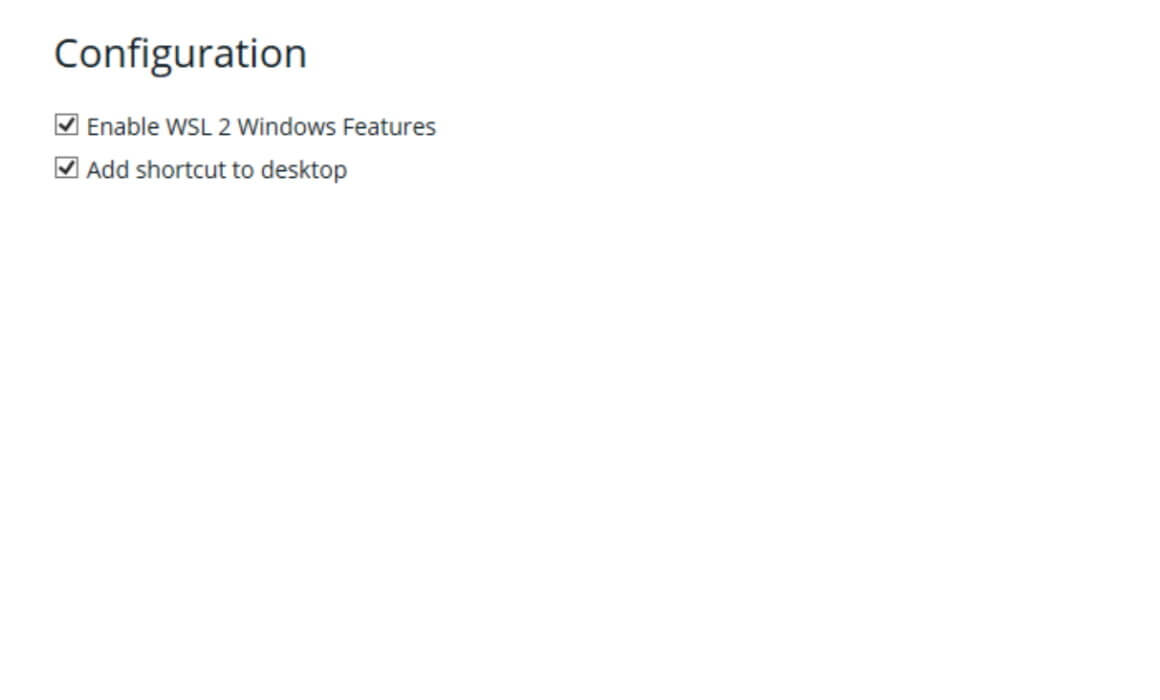Disable WSL 2 Windows Features installation option

(67, 125)
